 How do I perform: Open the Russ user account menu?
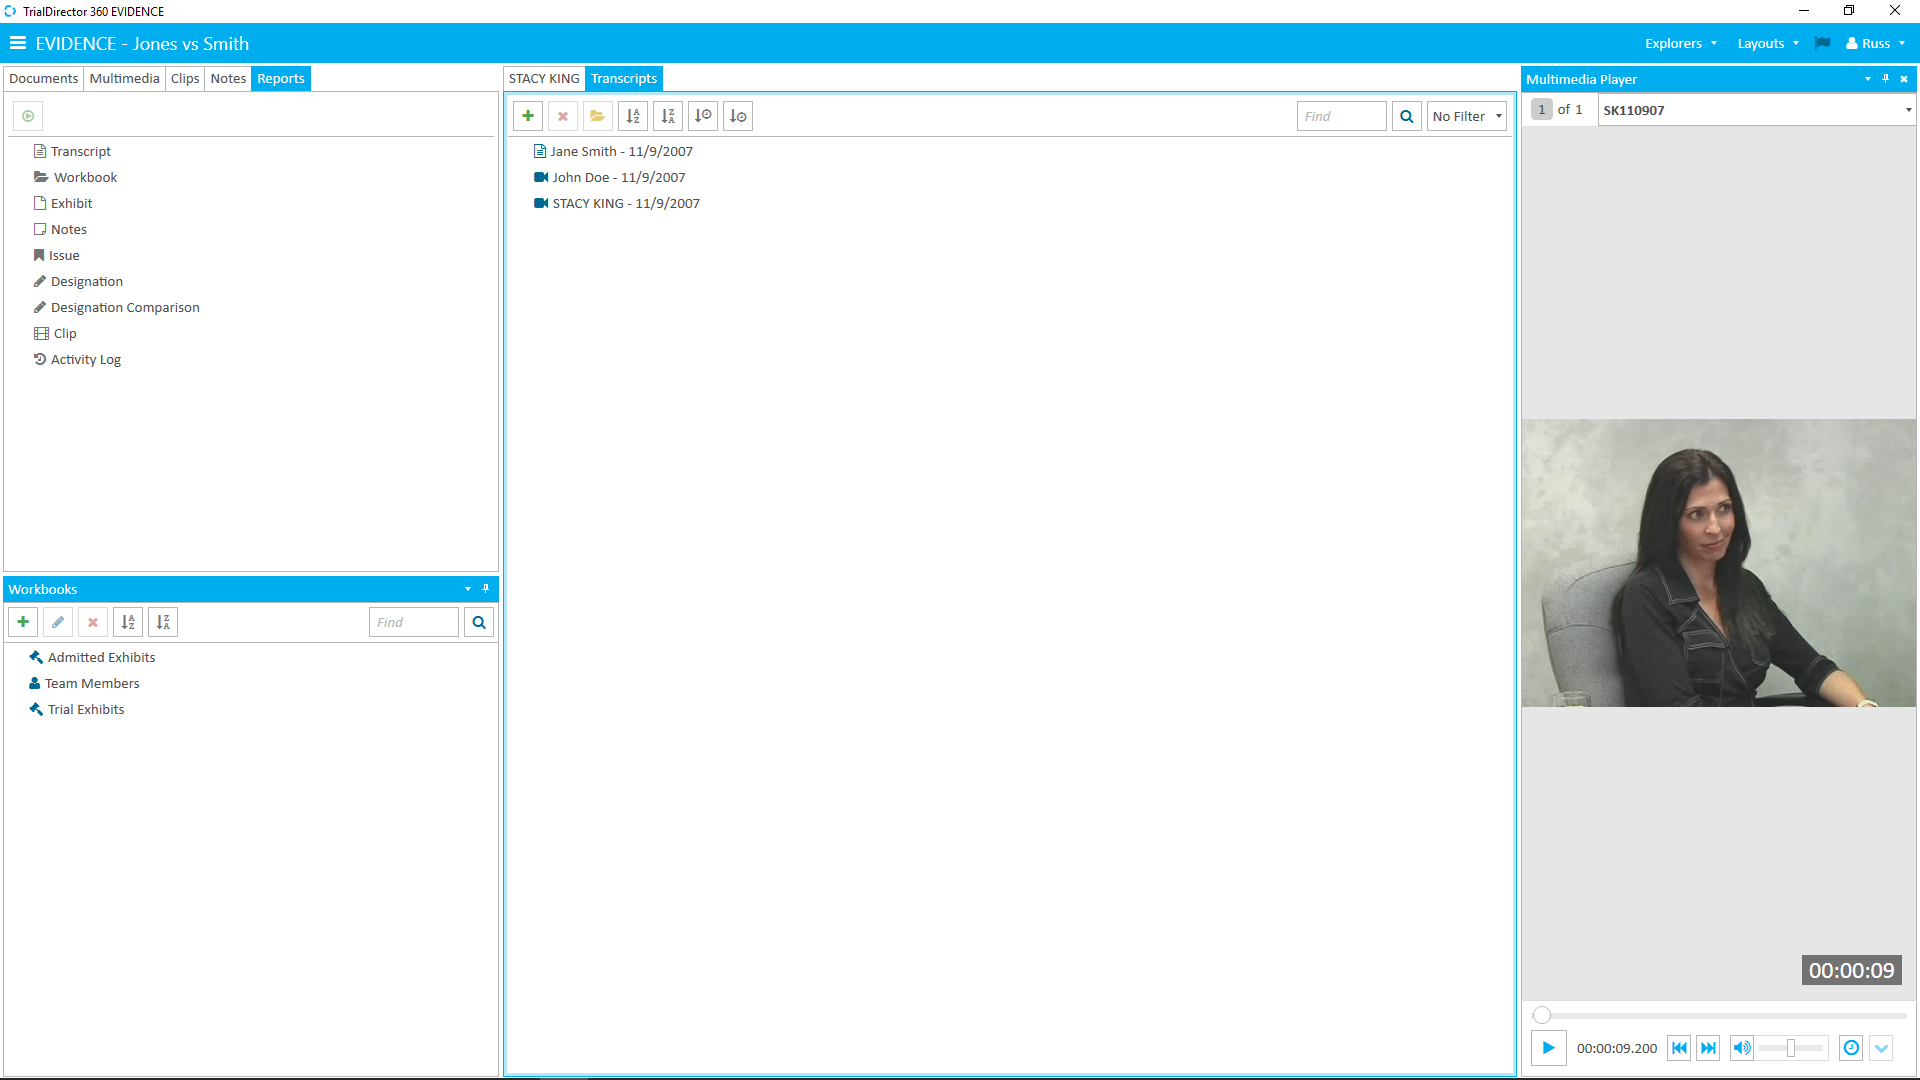[1876, 43]
